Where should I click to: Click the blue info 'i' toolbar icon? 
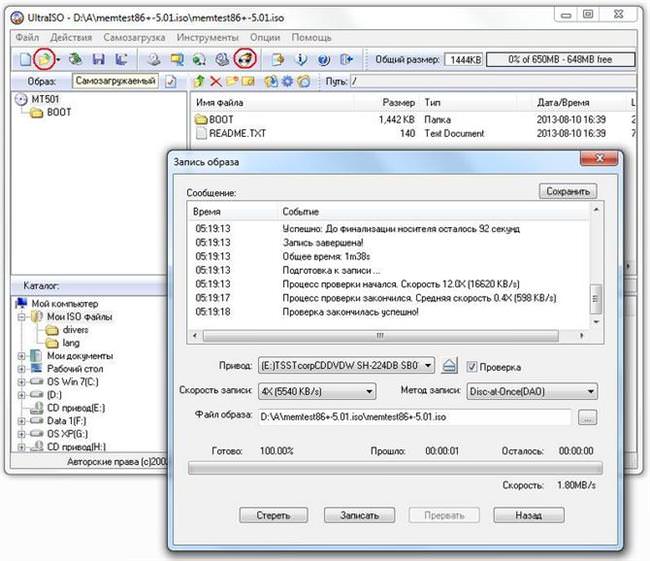(x=301, y=59)
